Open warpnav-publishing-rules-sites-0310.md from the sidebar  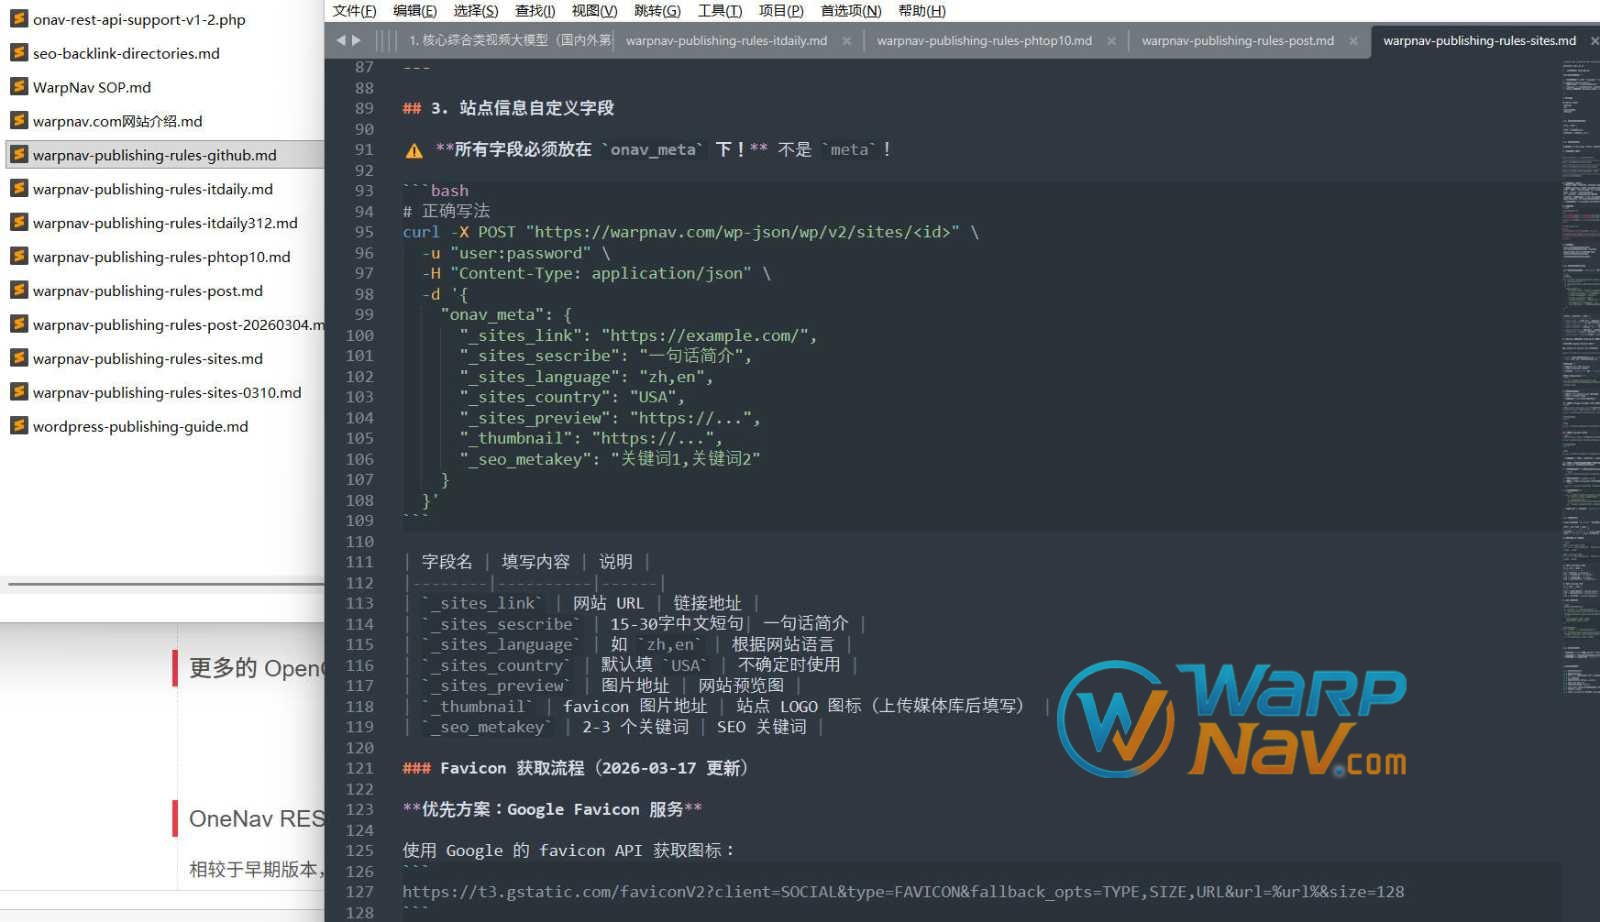point(166,392)
